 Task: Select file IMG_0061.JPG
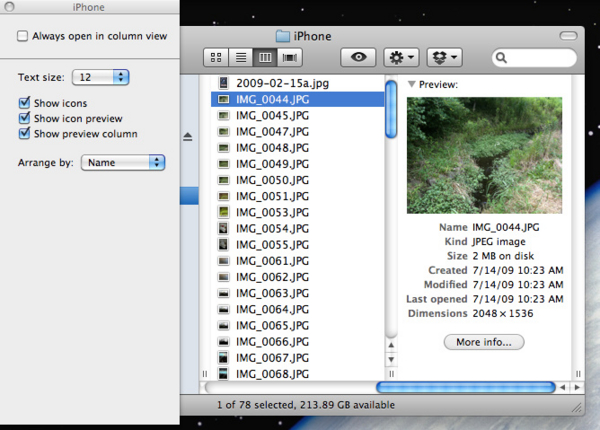tap(297, 261)
